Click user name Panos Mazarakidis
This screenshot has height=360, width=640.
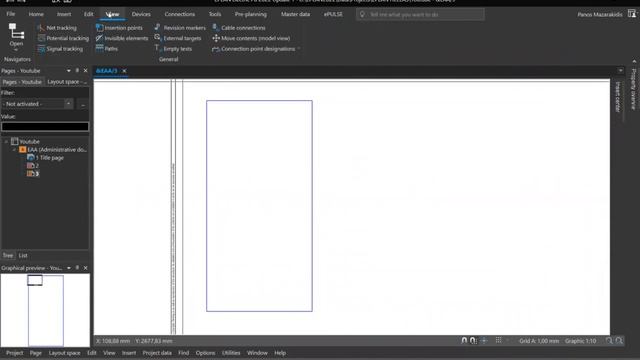(x=600, y=14)
